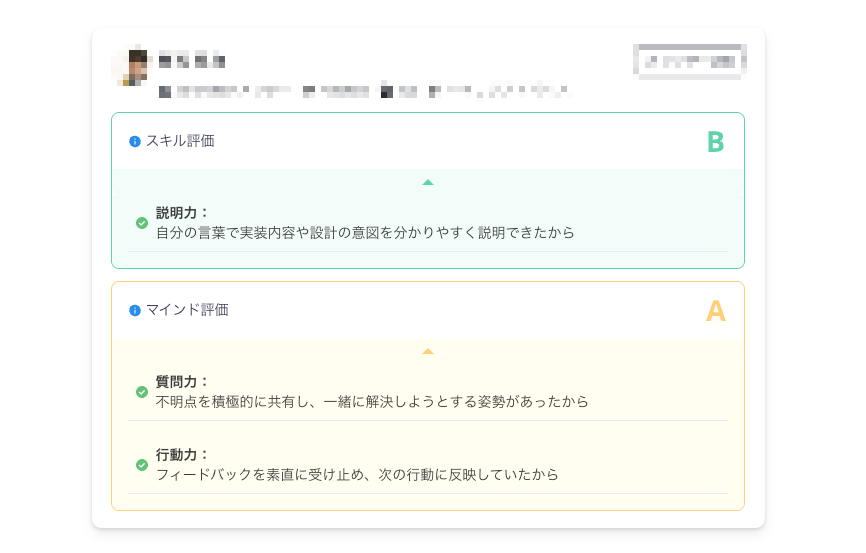Open the blurred user avatar thumbnail
Screen dimensions: 866x553
(x=131, y=66)
